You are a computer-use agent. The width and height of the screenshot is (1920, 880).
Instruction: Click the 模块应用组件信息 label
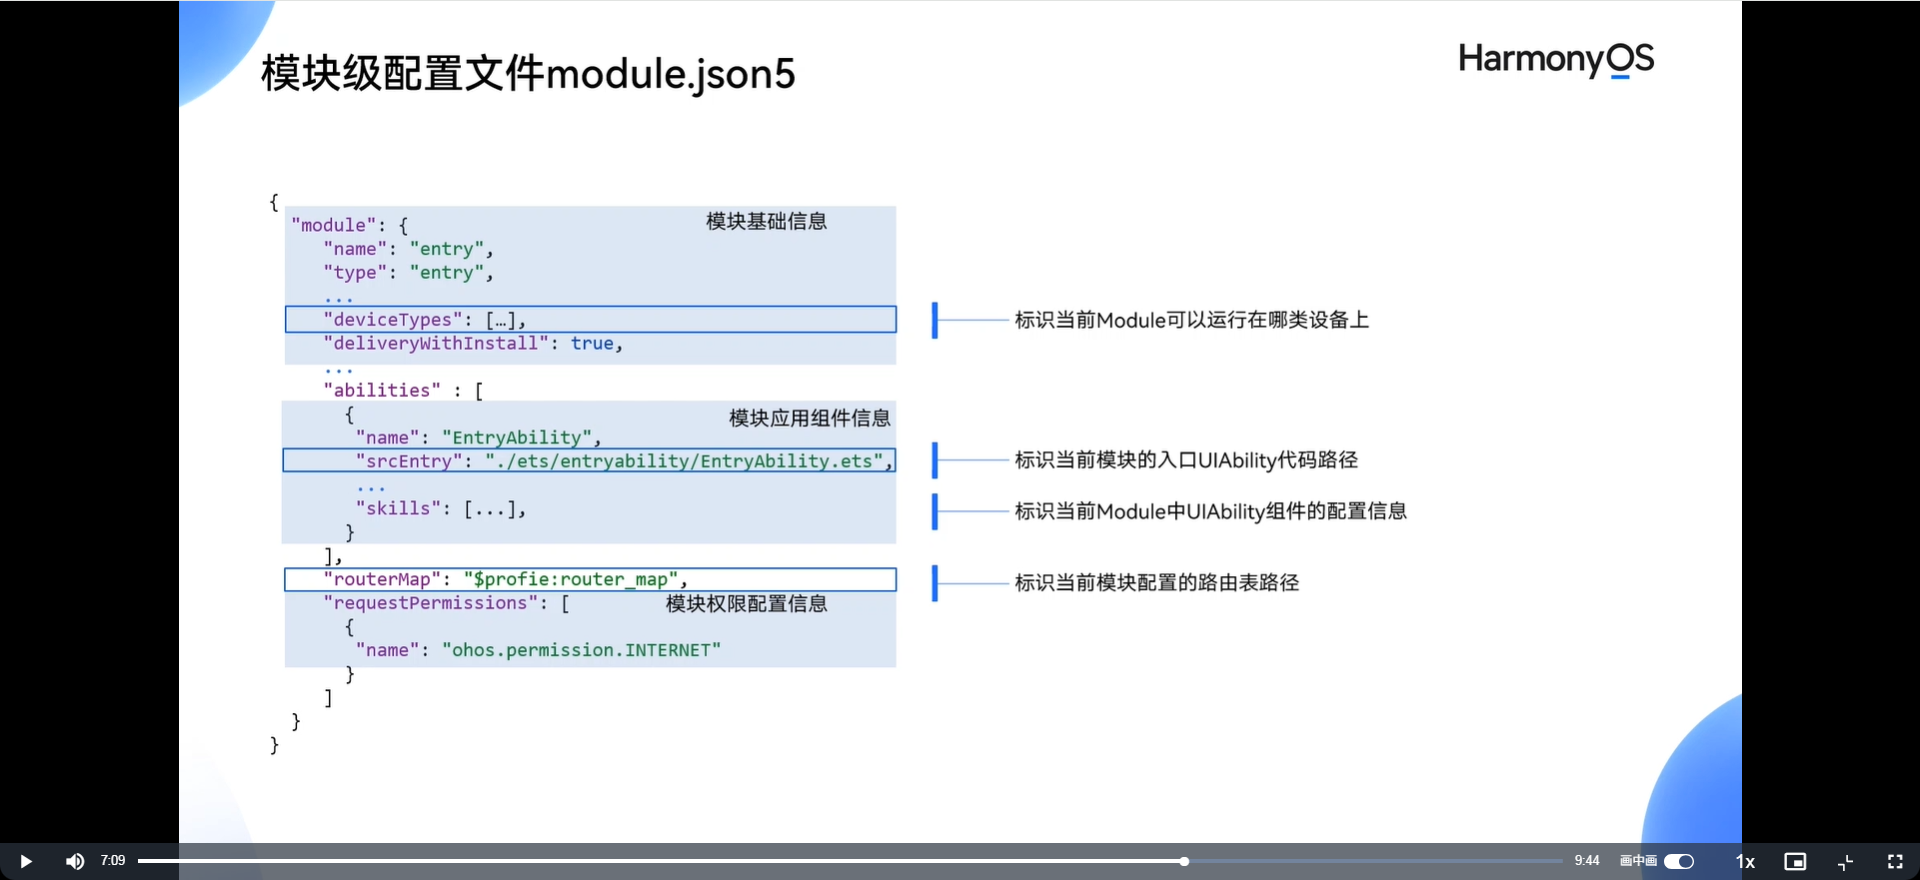[x=809, y=418]
